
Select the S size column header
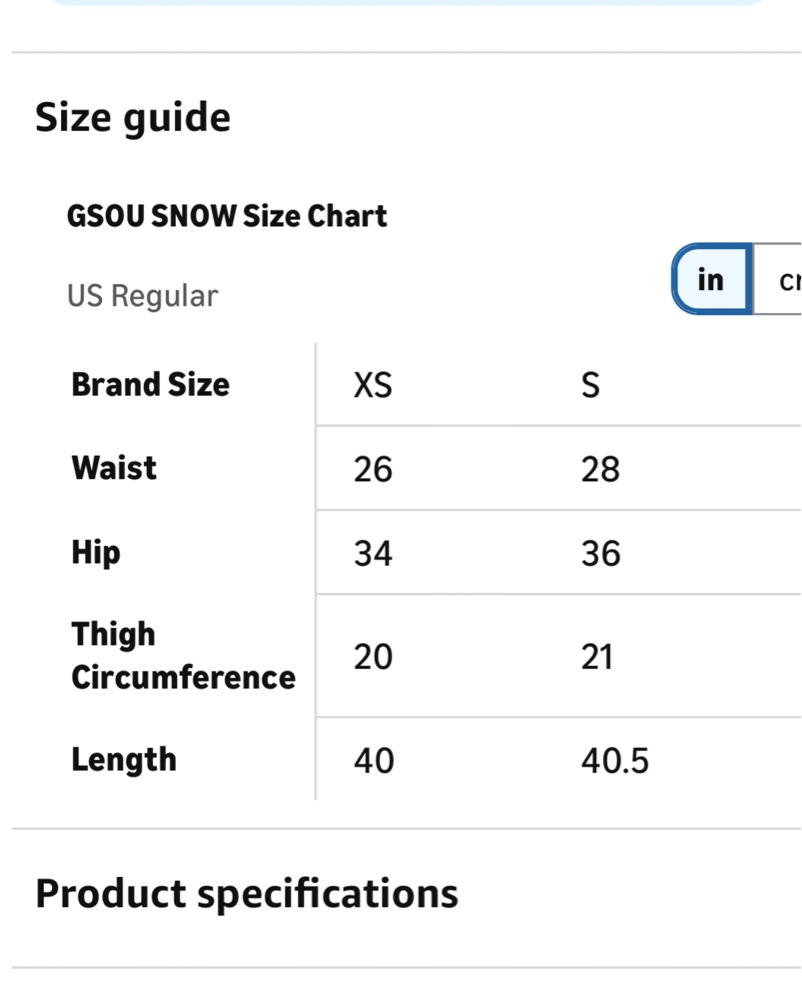pos(590,385)
